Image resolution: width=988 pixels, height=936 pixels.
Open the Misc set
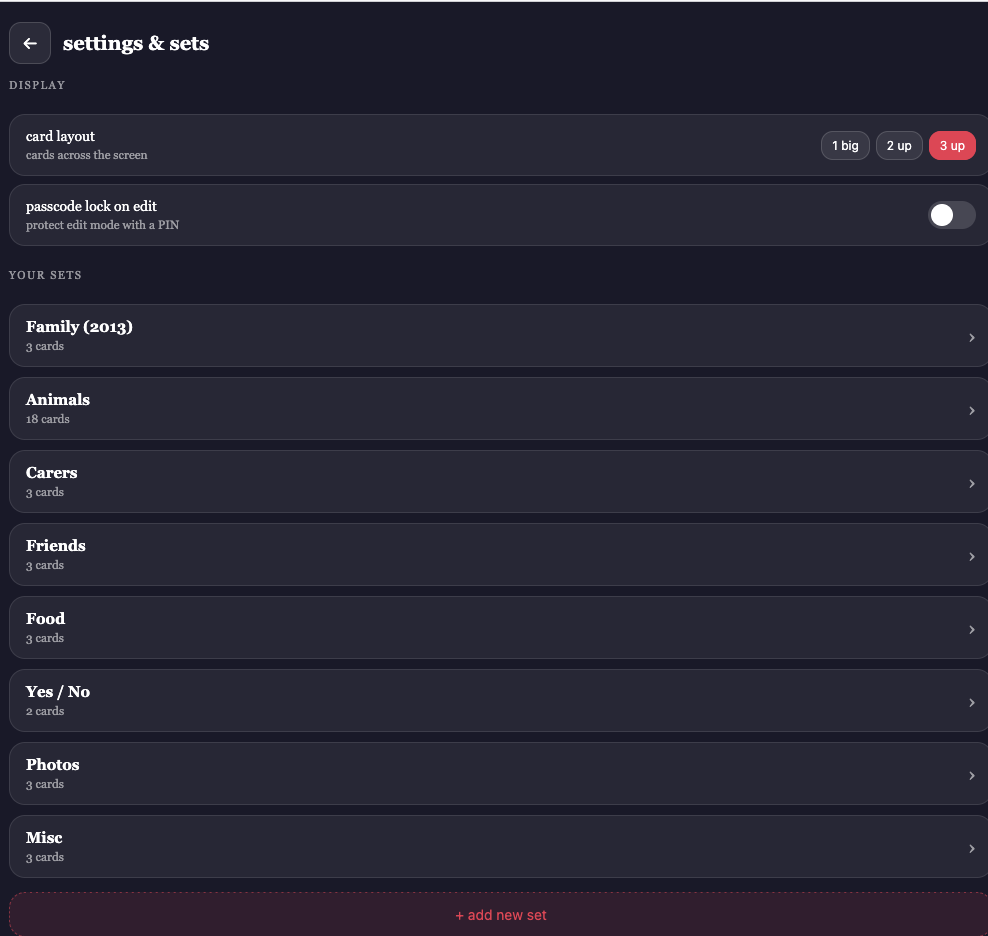coord(44,838)
